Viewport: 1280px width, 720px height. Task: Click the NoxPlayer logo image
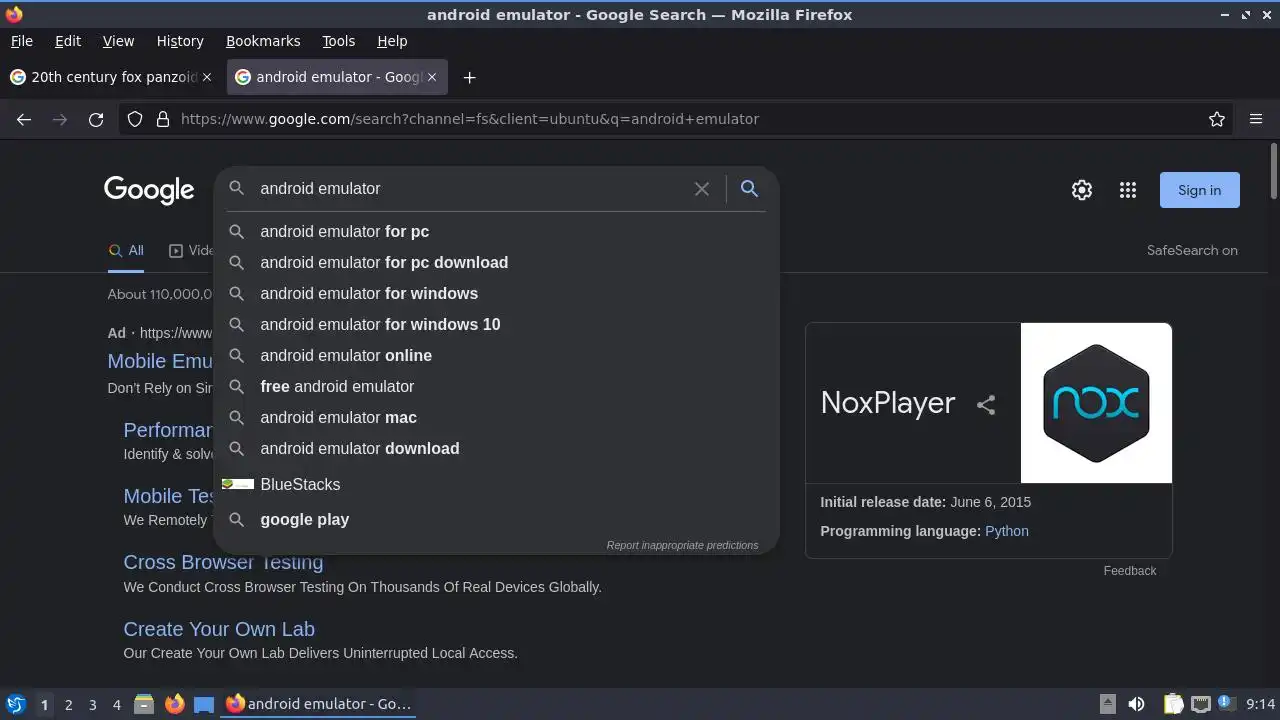[x=1096, y=403]
